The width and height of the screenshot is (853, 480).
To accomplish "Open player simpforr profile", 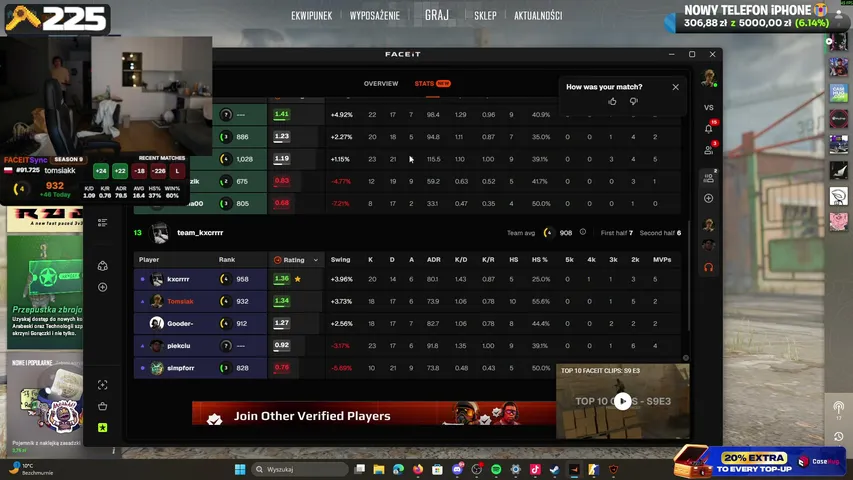I will click(x=181, y=368).
